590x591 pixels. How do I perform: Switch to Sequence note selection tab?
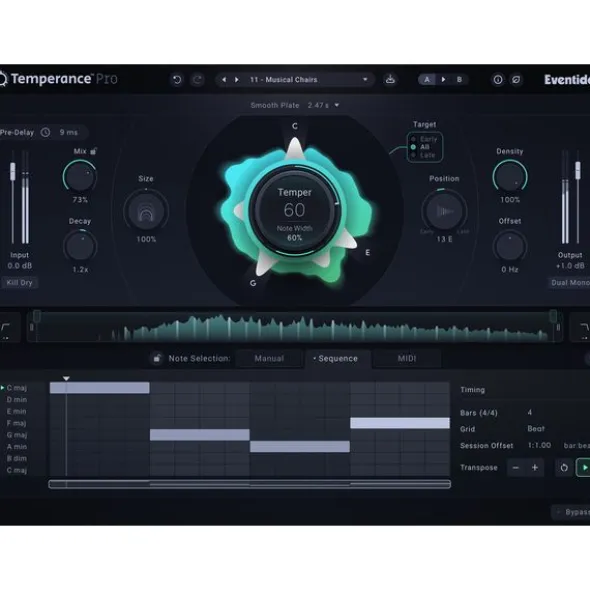pyautogui.click(x=338, y=358)
